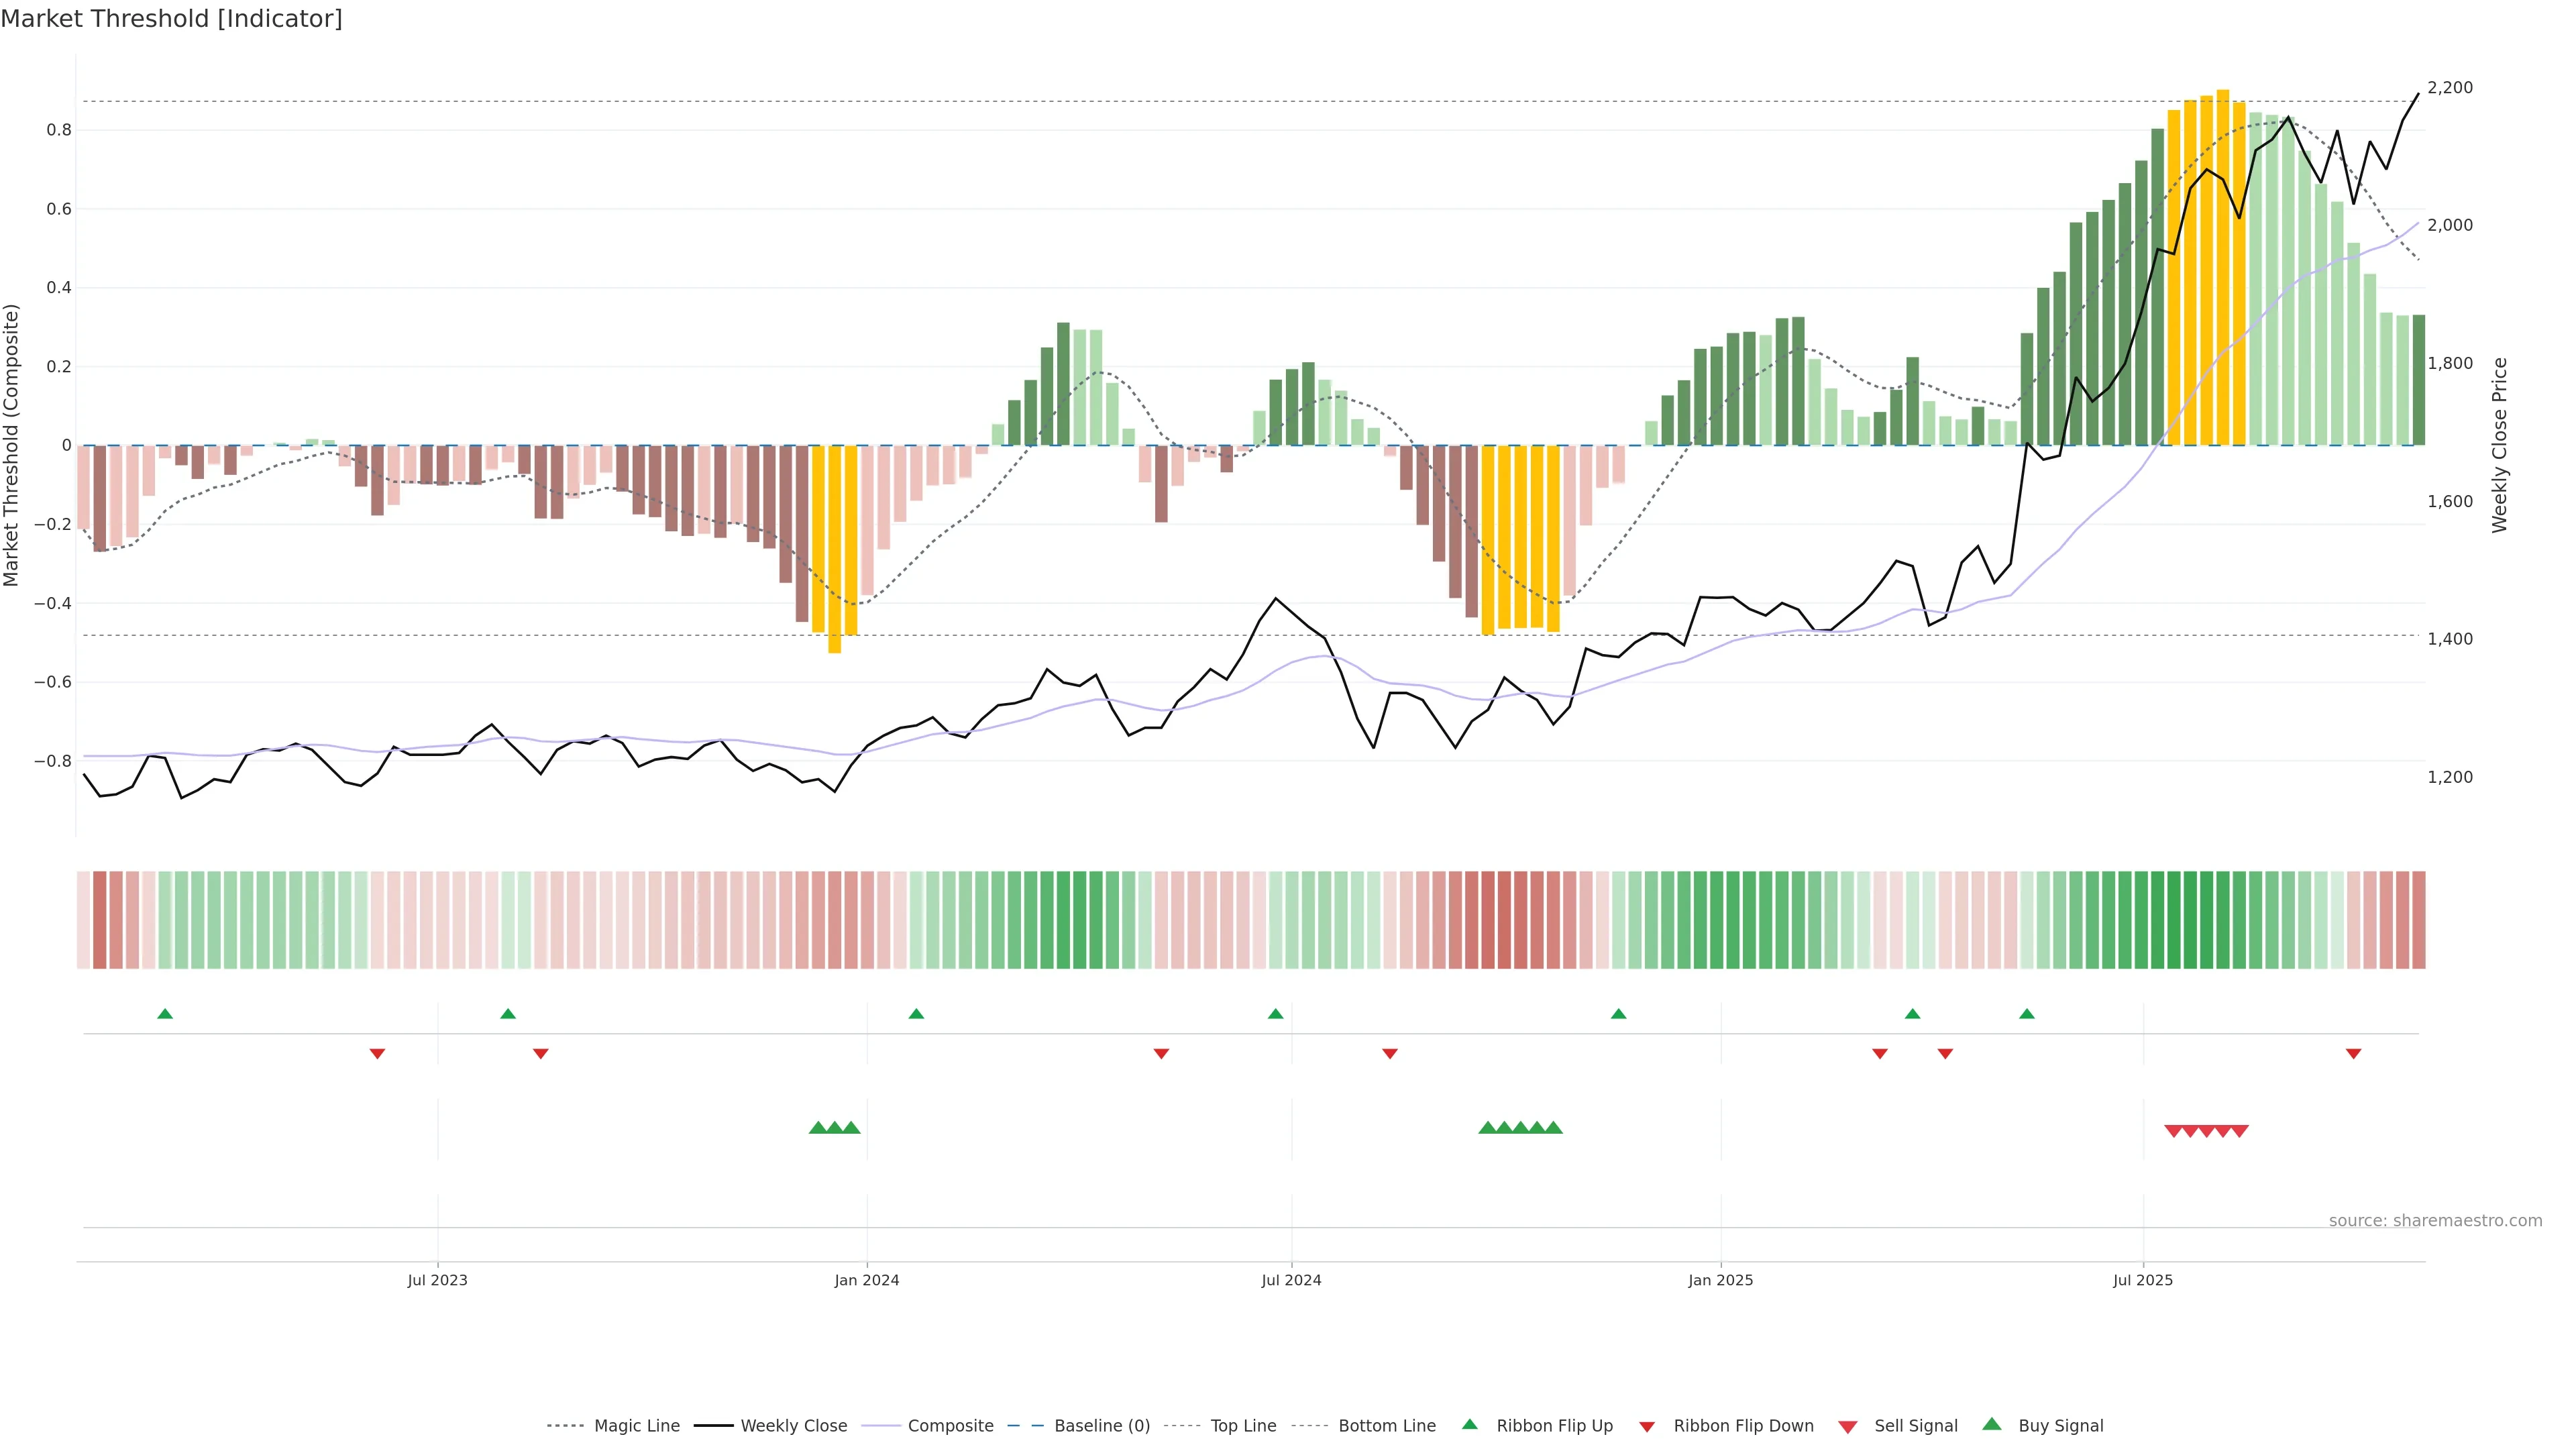2576x1449 pixels.
Task: Hide the Bottom Line via legend label
Action: pos(1386,1426)
